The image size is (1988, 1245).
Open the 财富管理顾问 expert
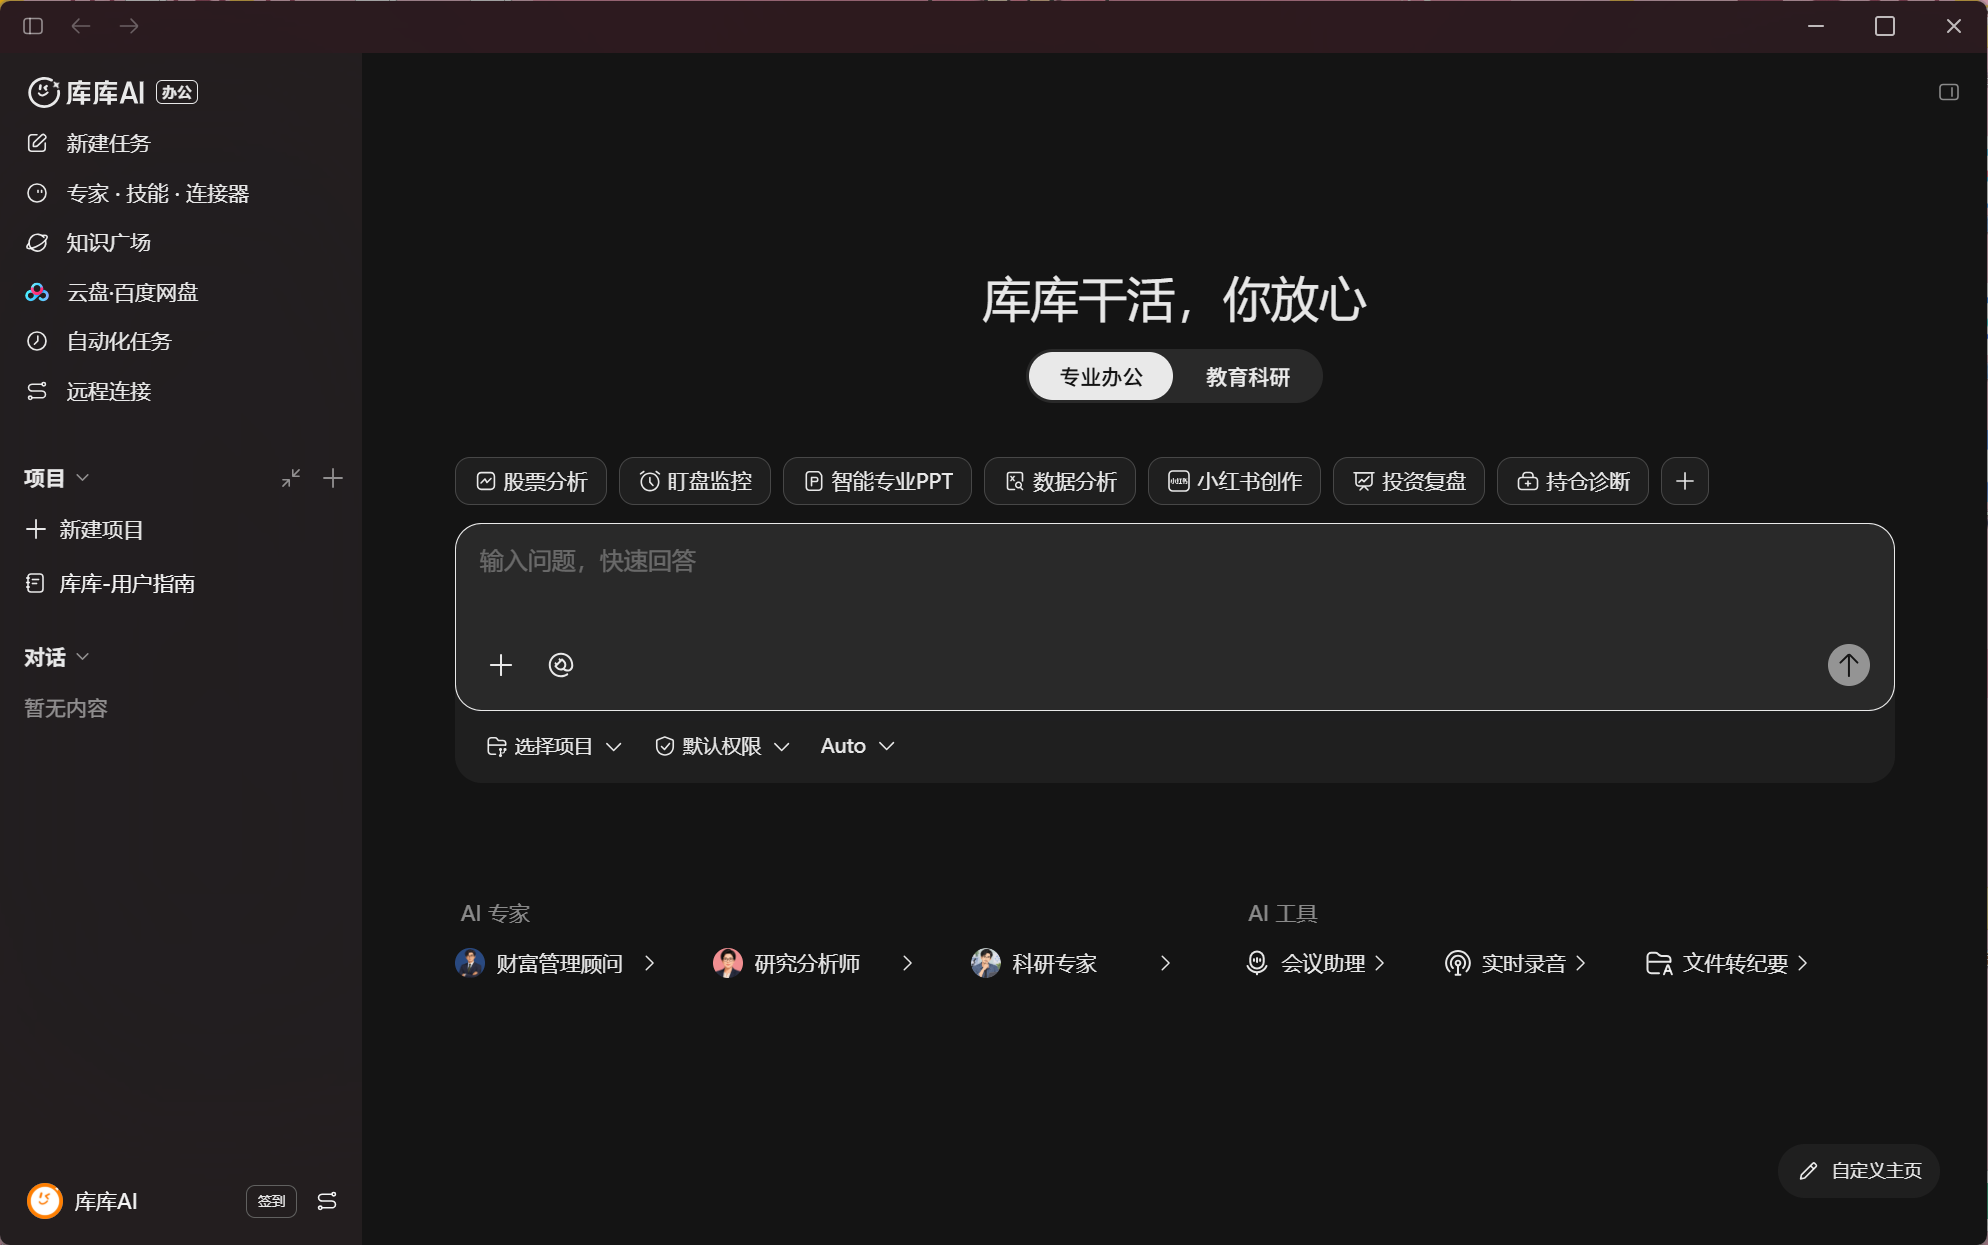click(556, 963)
